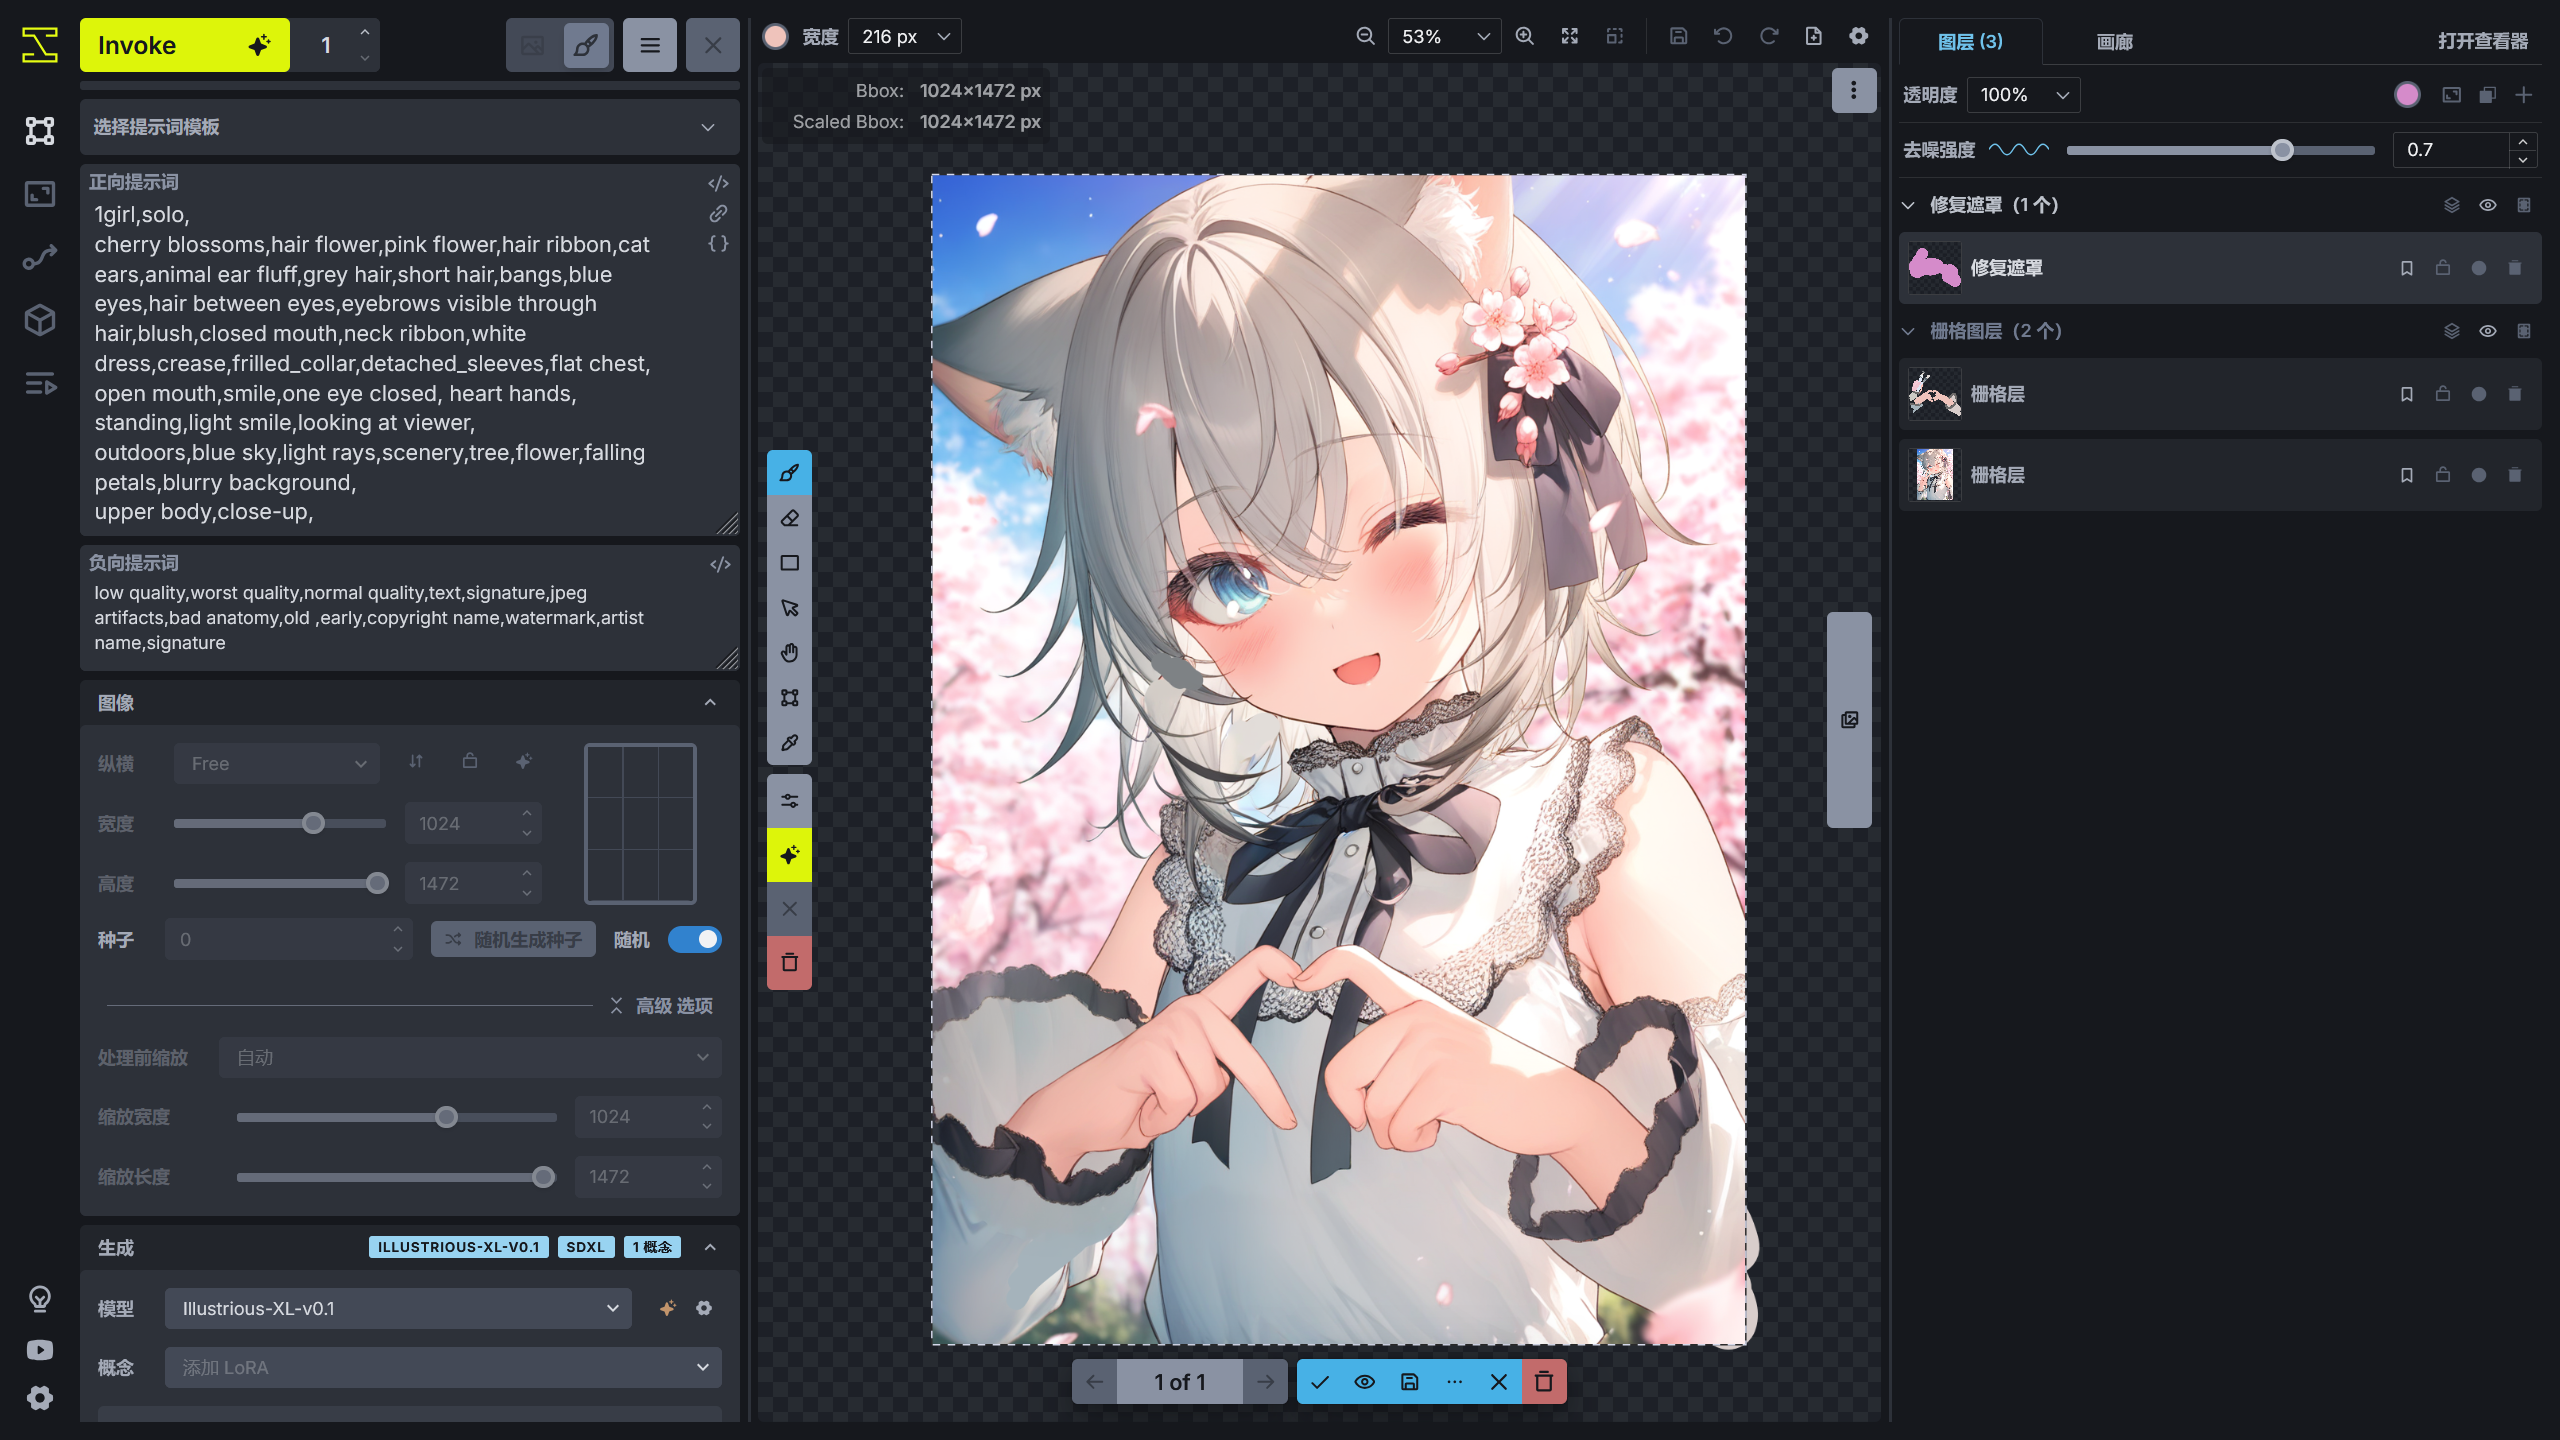Pick the Eyedropper color picker tool
The image size is (2560, 1440).
pyautogui.click(x=789, y=743)
